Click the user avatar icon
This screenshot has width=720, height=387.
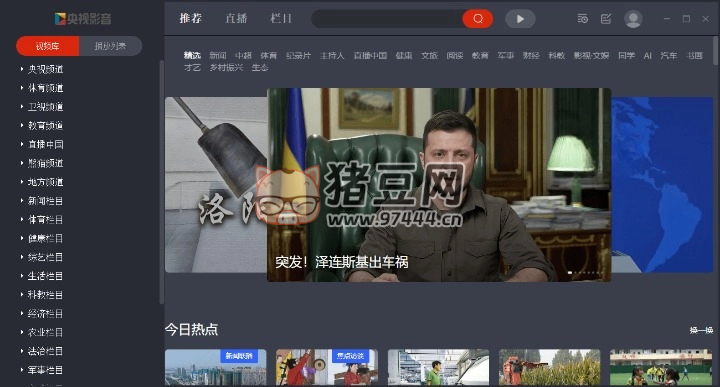633,19
